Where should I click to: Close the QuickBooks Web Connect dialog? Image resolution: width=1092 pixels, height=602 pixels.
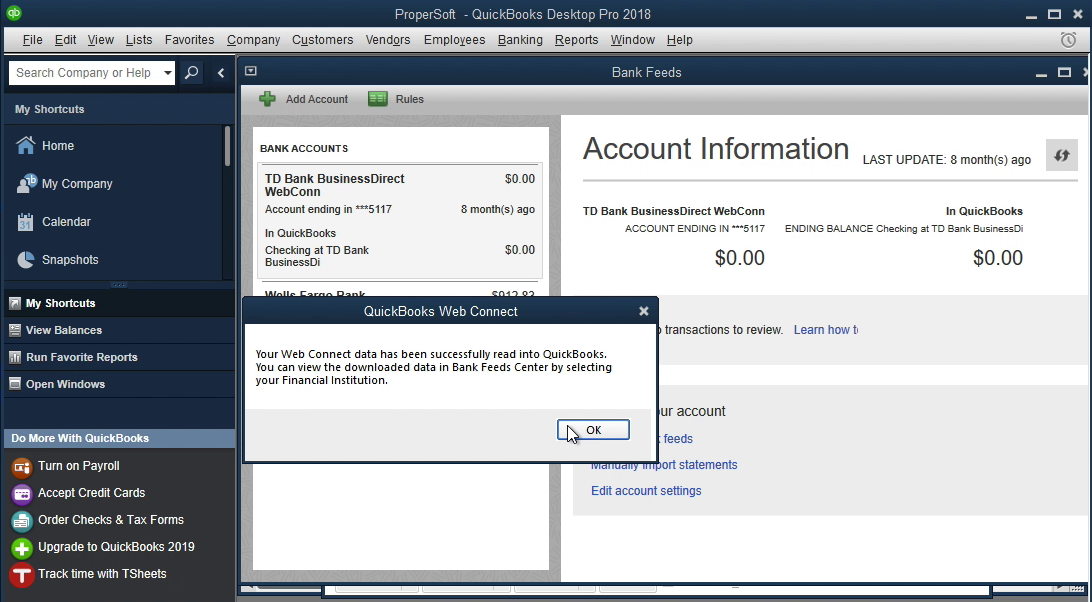click(x=644, y=311)
